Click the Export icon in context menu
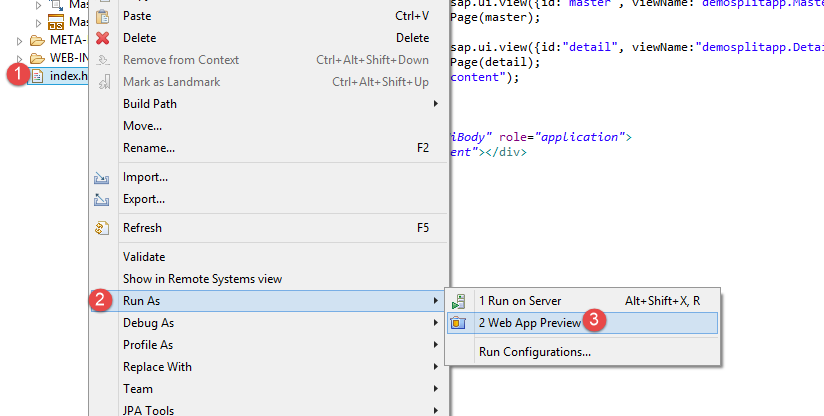 (x=101, y=200)
